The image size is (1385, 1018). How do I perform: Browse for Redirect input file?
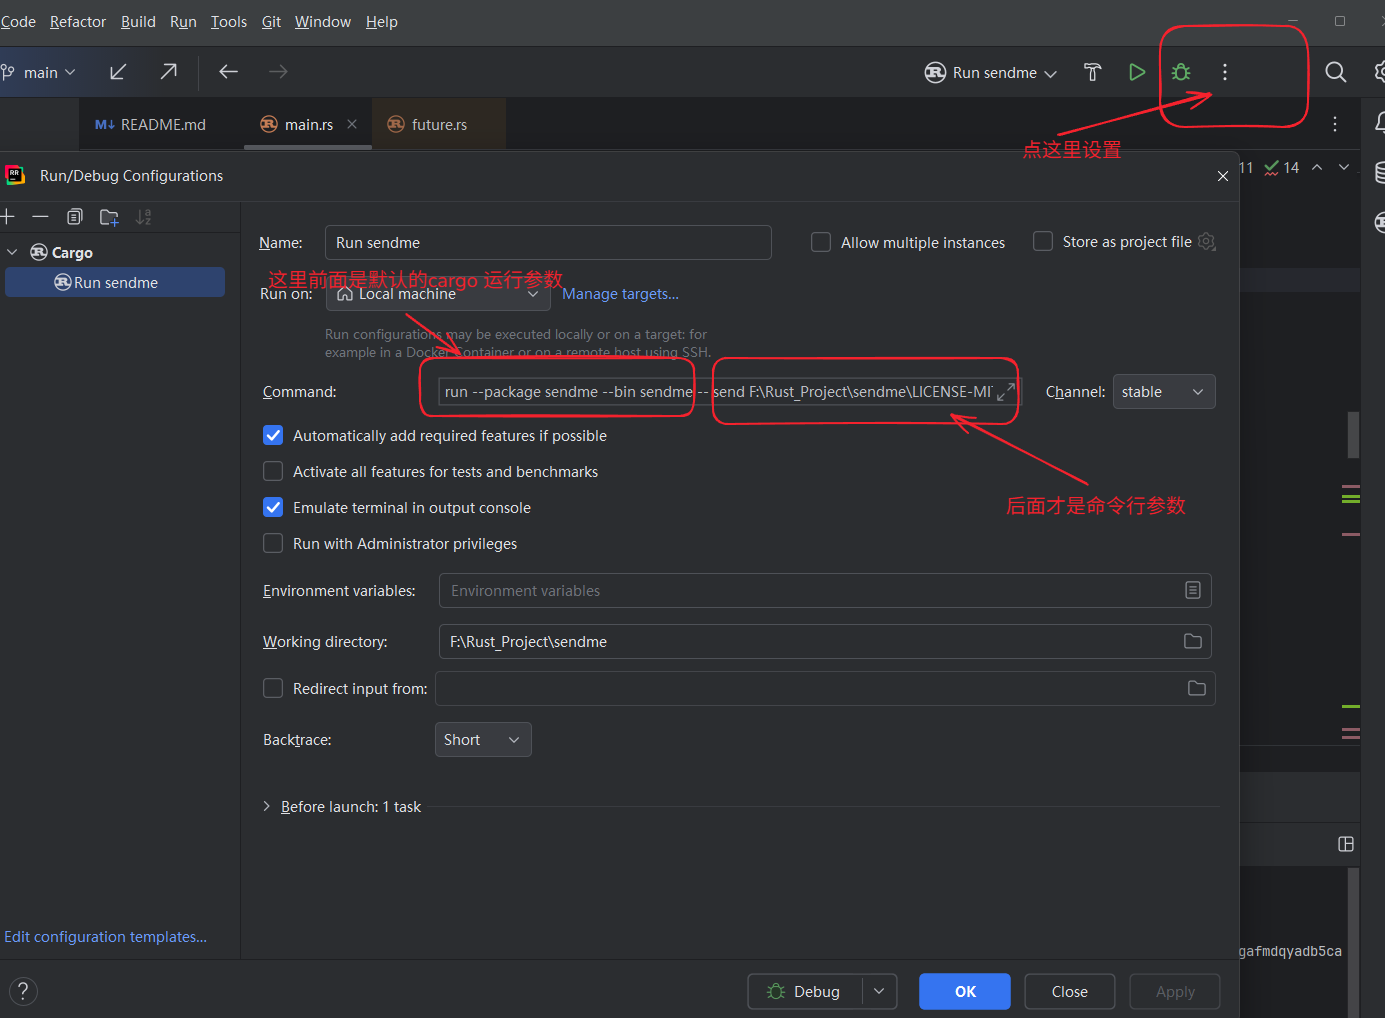(x=1197, y=688)
